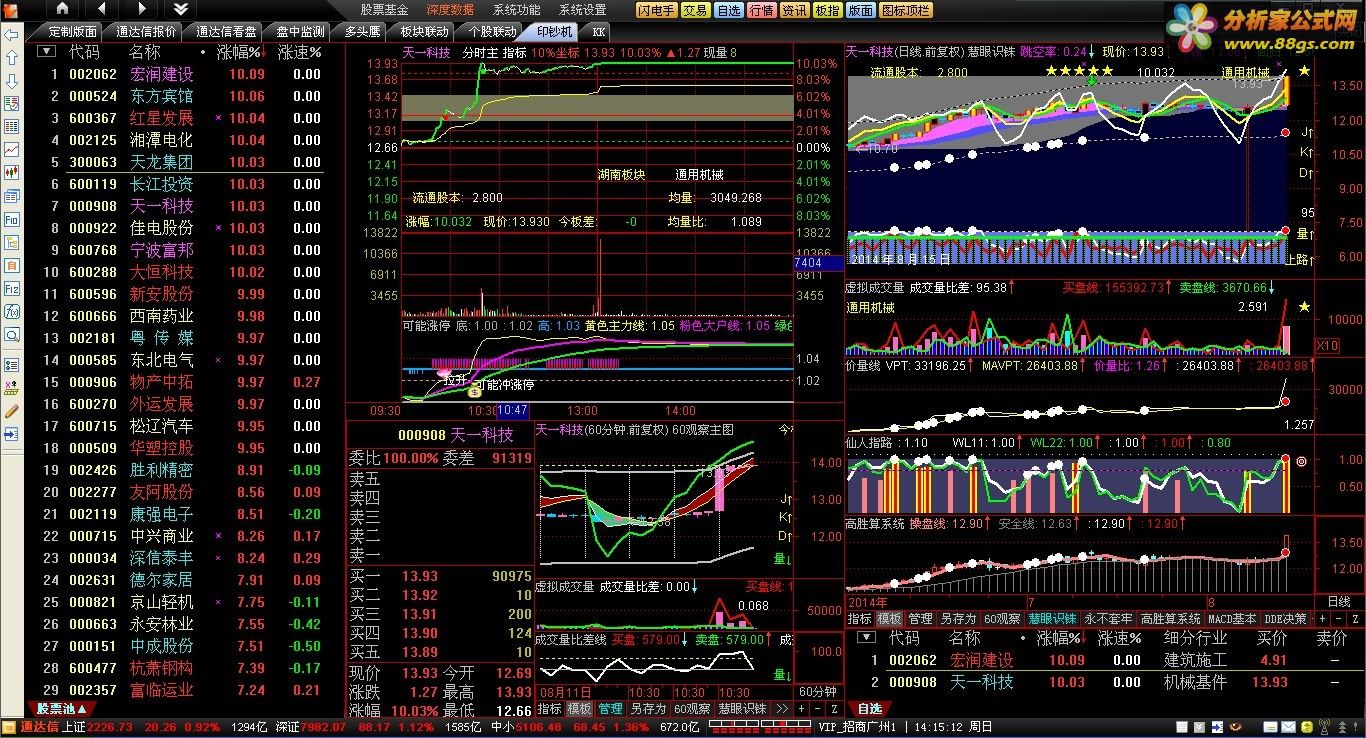Click the 图标顶栏 button
Viewport: 1366px width, 738px height.
[x=906, y=10]
